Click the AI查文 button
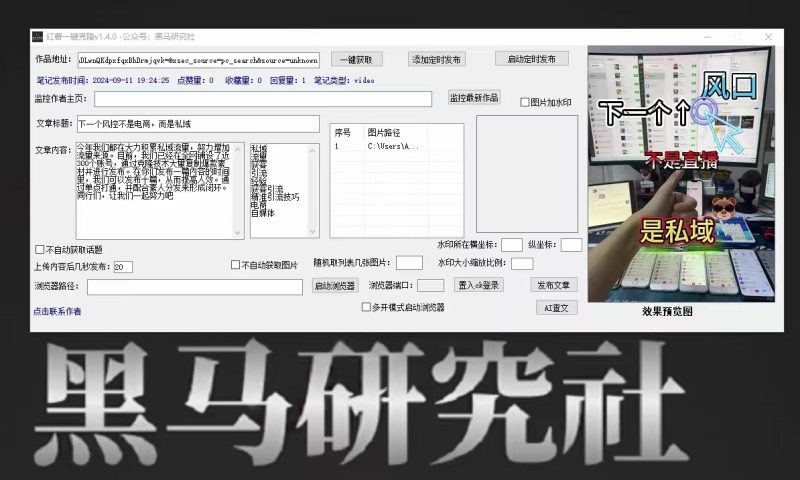Image resolution: width=800 pixels, height=480 pixels. click(x=554, y=308)
